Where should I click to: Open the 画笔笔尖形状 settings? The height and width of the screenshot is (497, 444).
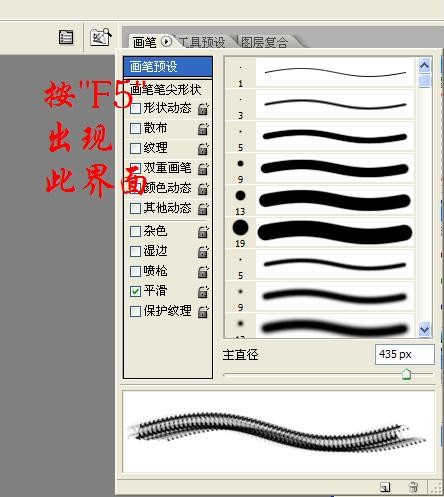(166, 89)
